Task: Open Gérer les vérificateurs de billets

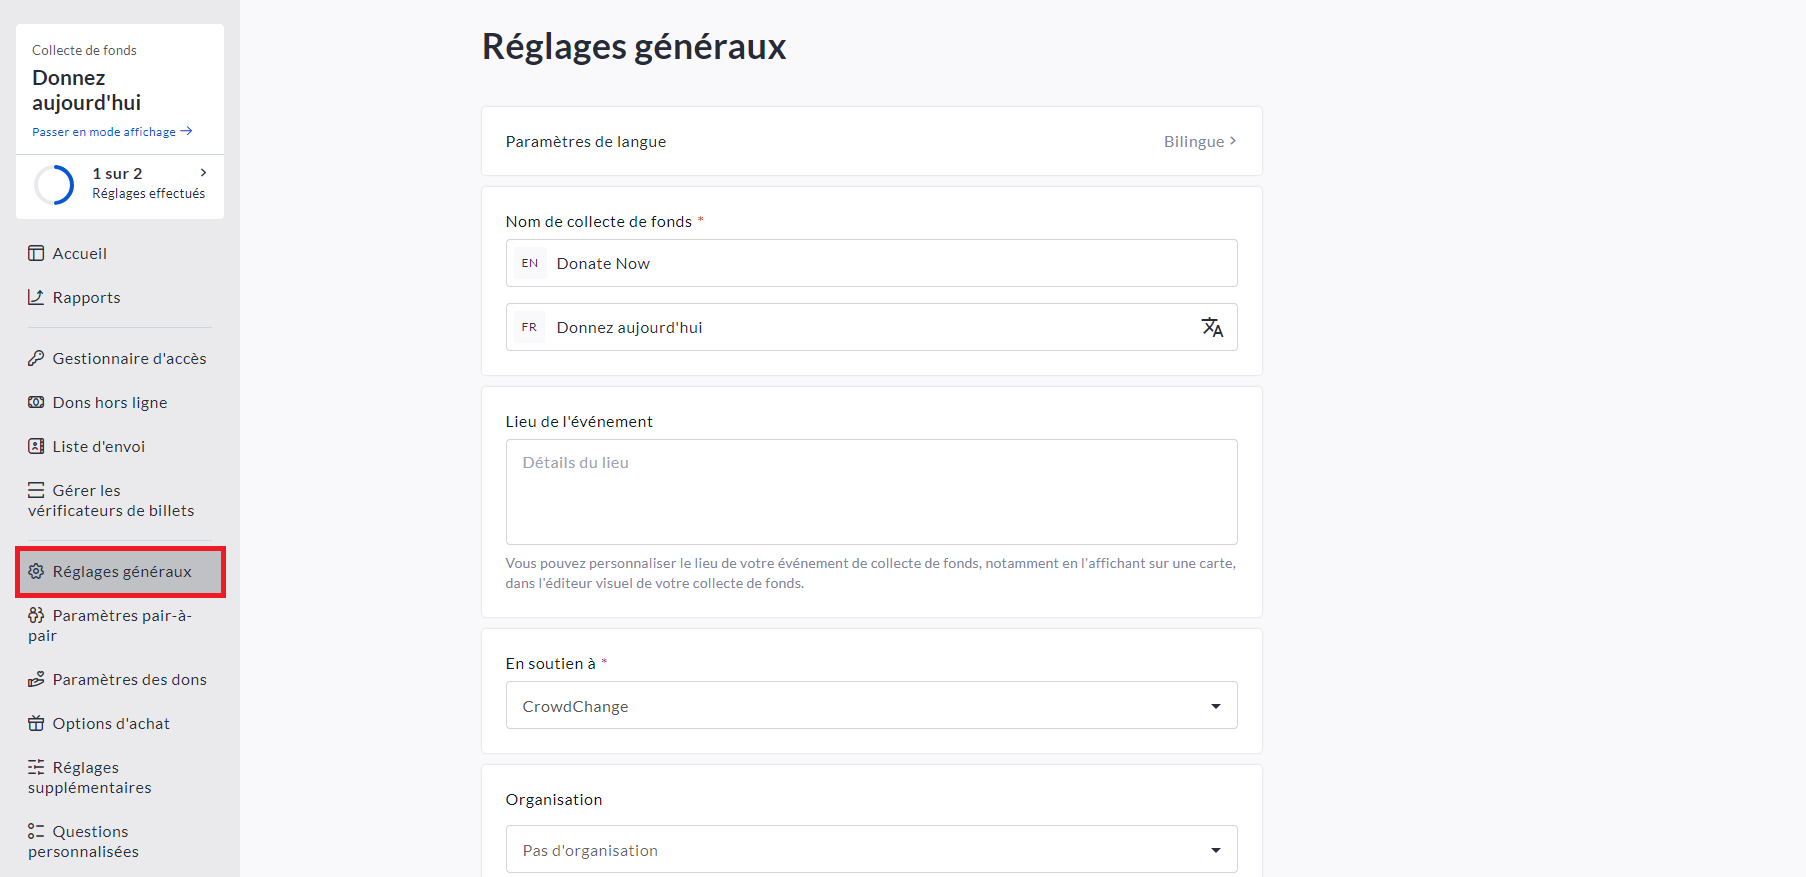Action: 111,500
